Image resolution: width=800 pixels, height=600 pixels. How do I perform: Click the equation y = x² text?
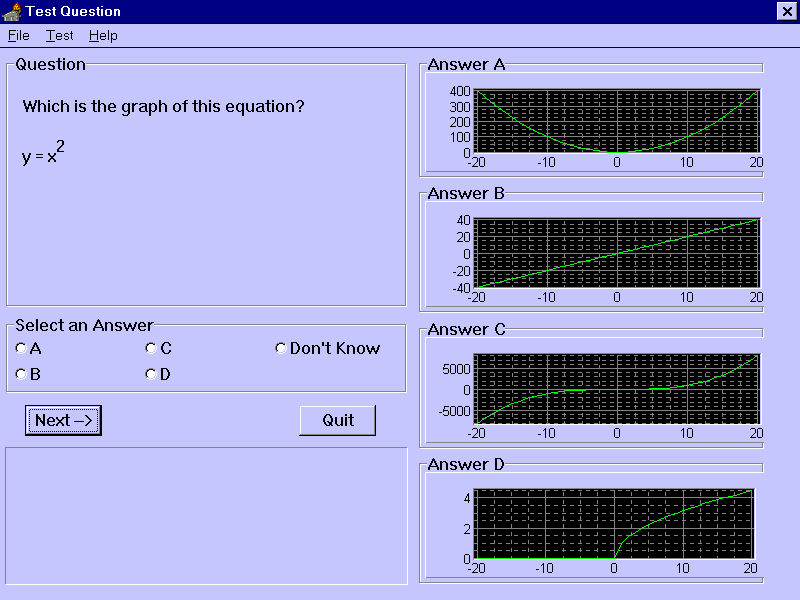tap(43, 154)
